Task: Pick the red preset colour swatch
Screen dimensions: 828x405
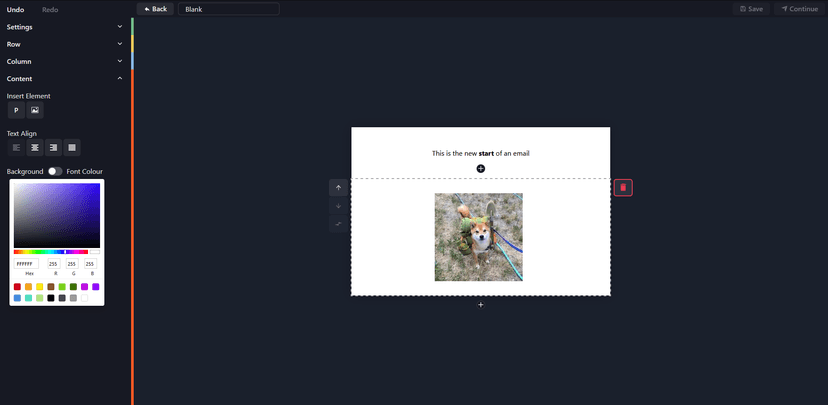Action: point(17,287)
